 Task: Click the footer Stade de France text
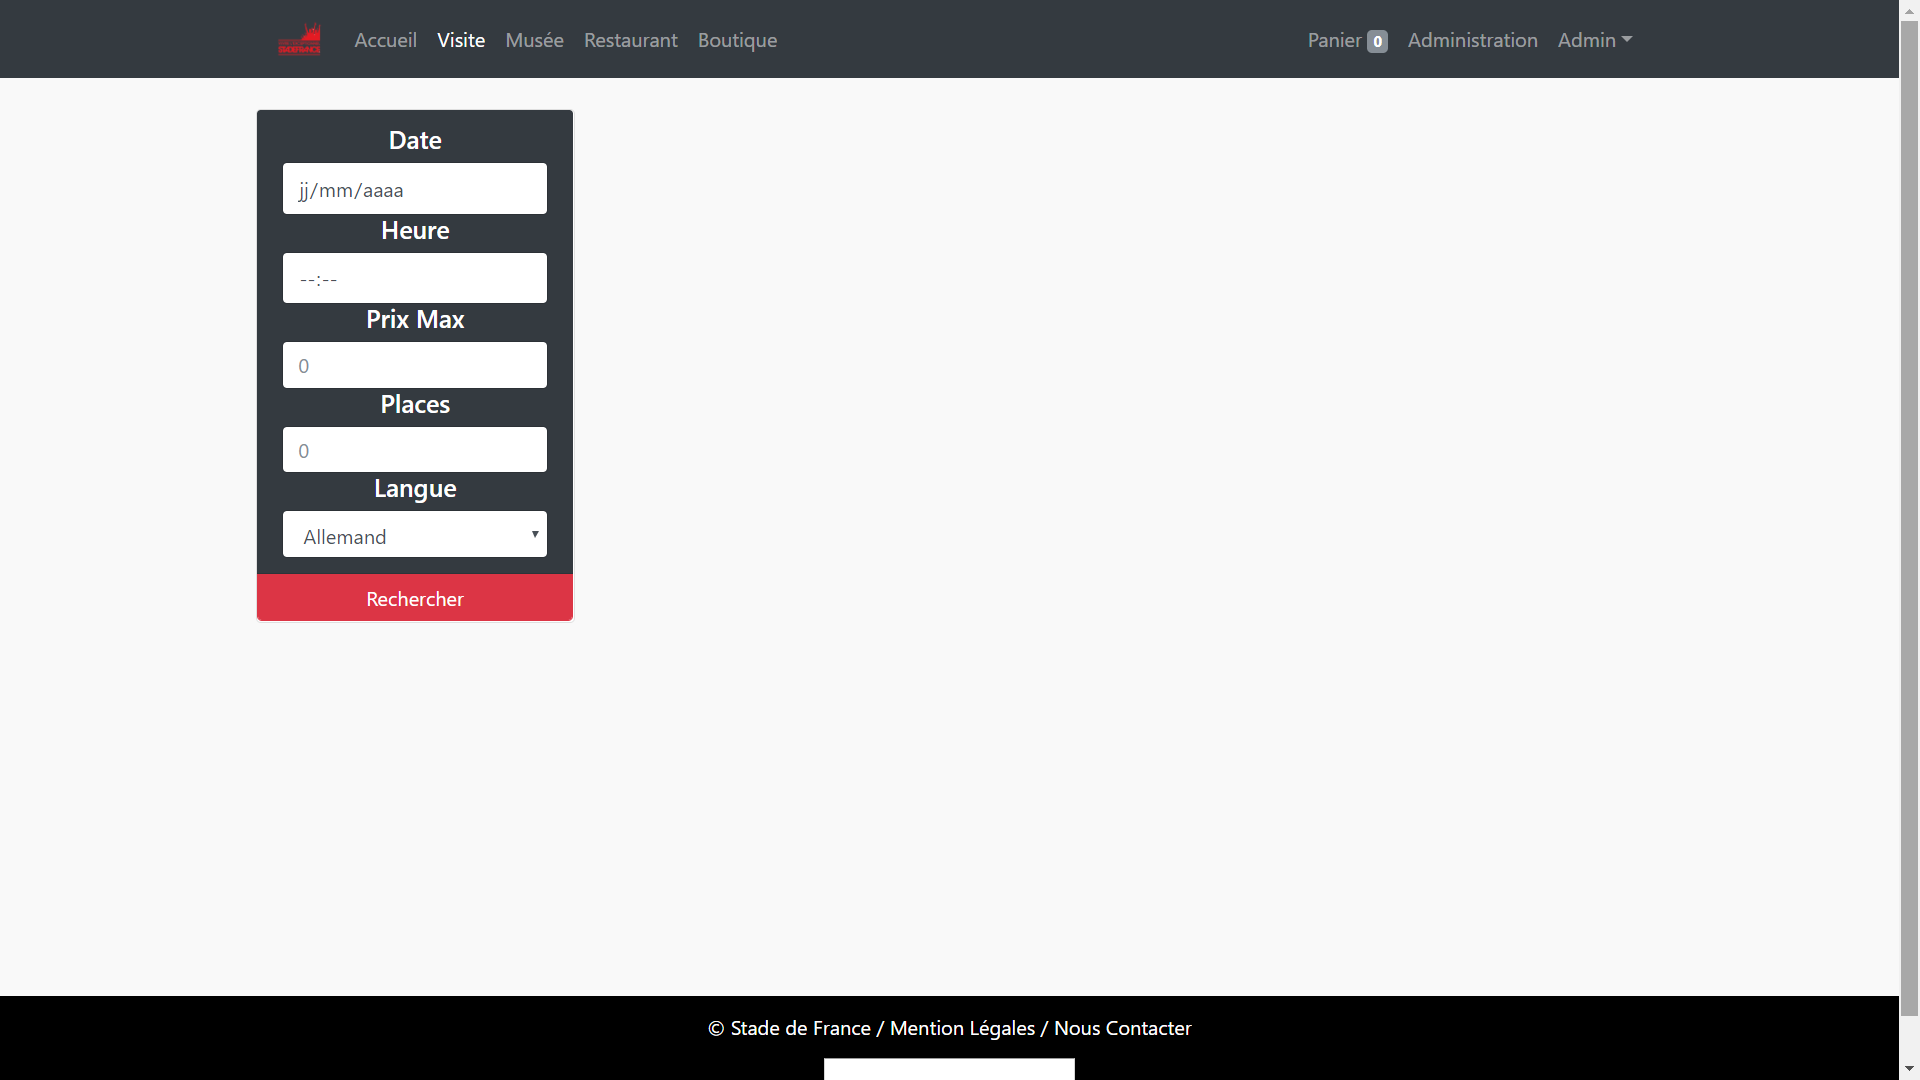(x=800, y=1028)
